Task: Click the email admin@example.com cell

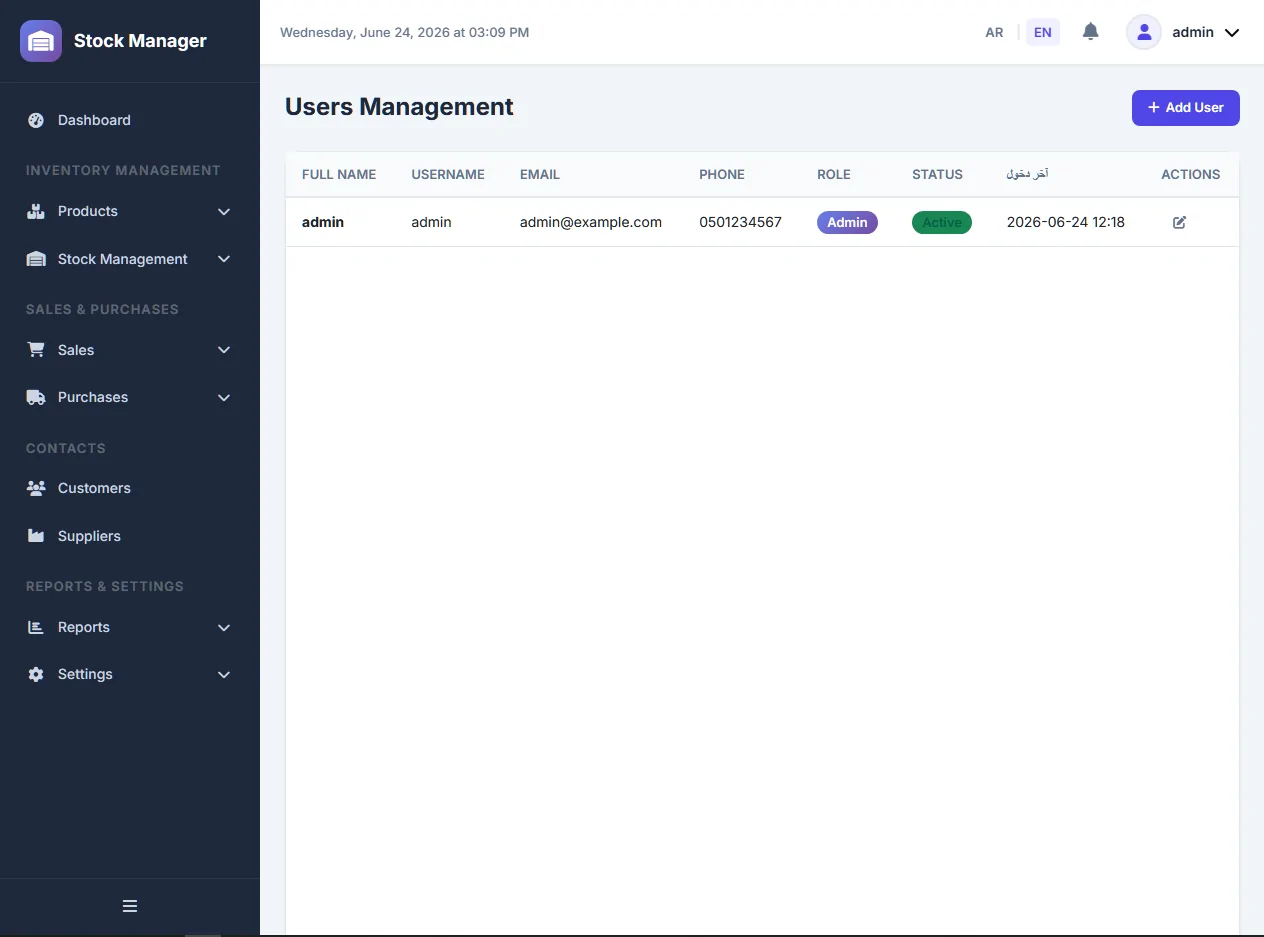Action: coord(591,222)
